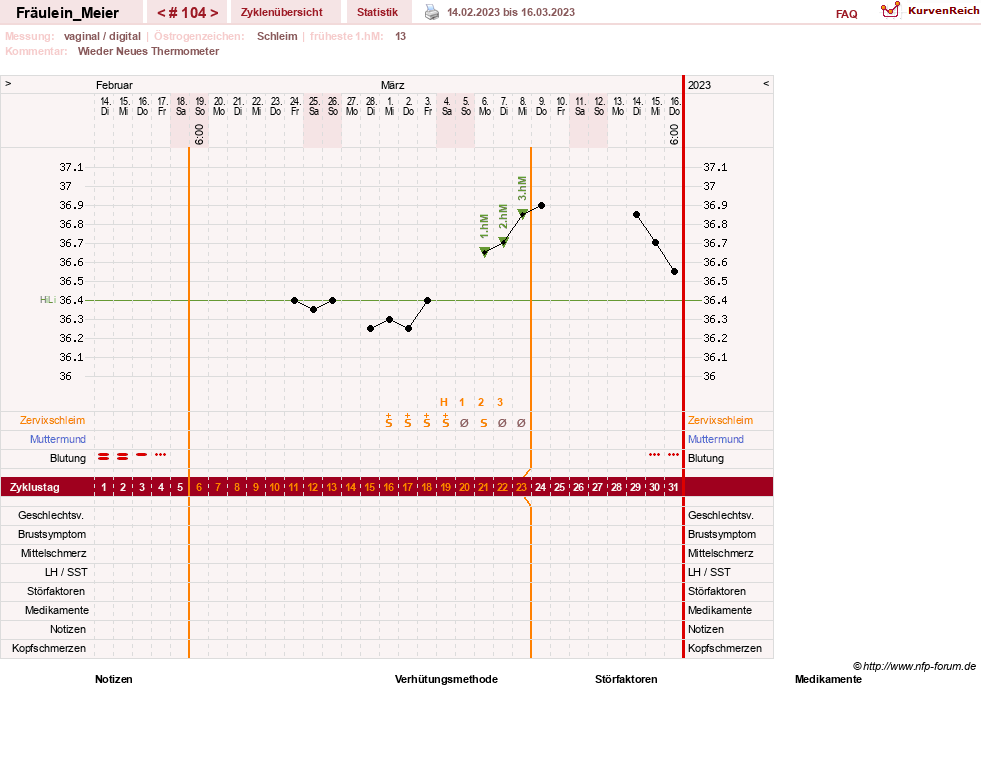Screen dimensions: 981x778
Task: Click the temperature point on 14. Di
Action: click(636, 215)
